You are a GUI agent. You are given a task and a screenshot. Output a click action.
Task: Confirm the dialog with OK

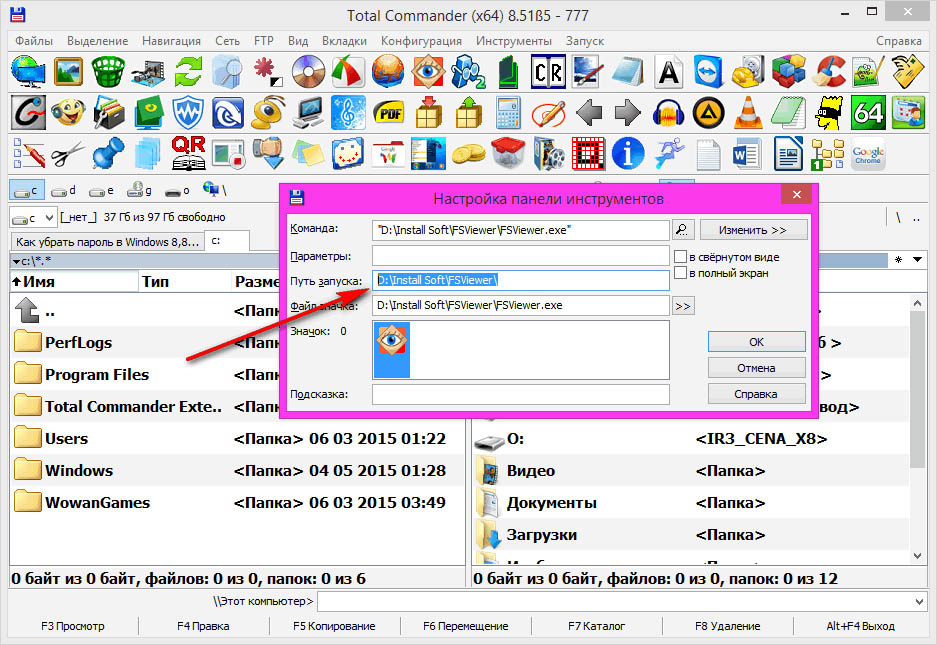point(757,342)
